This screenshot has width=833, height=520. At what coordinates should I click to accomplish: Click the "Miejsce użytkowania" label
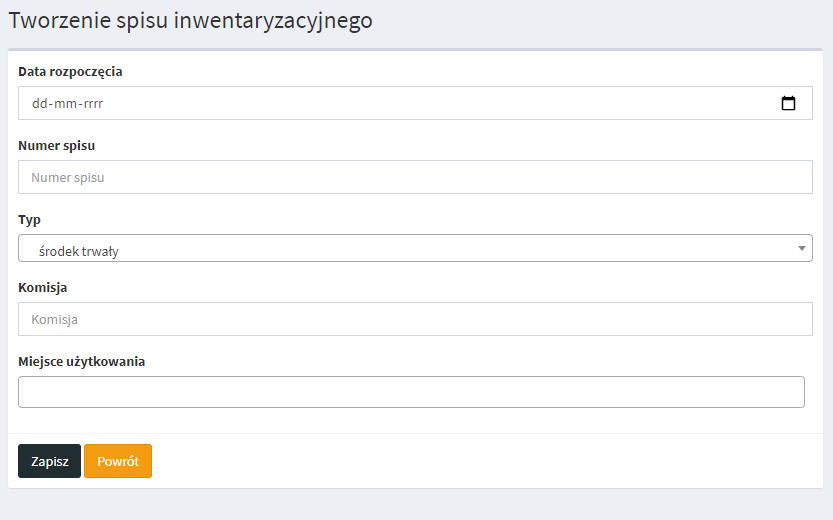(x=81, y=361)
